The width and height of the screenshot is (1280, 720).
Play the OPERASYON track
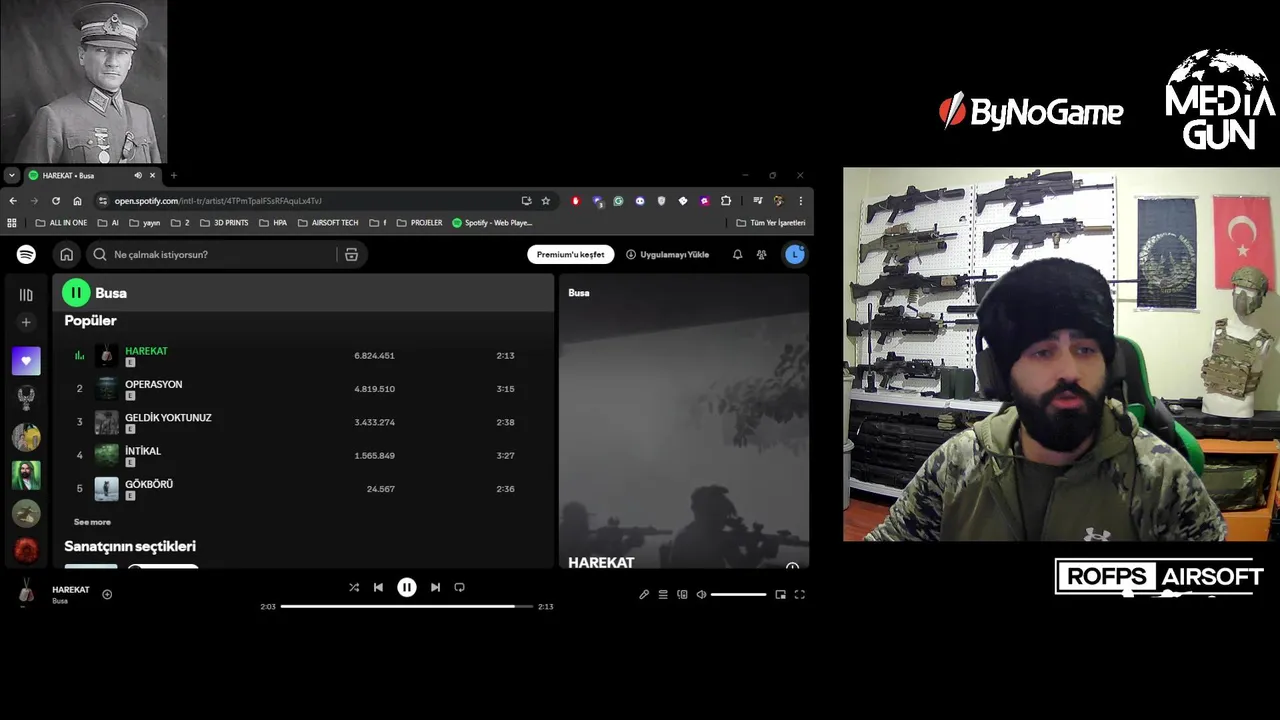click(303, 389)
